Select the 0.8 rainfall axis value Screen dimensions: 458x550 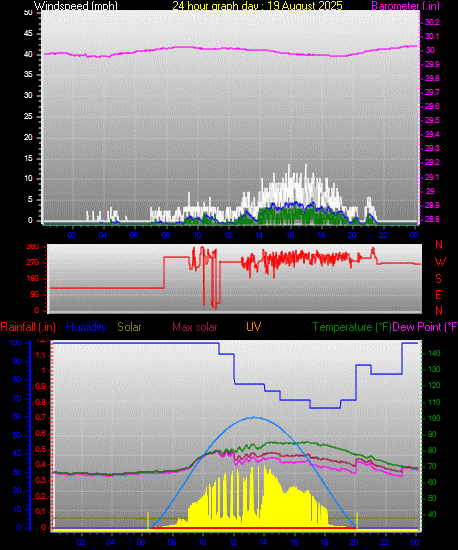coord(40,402)
